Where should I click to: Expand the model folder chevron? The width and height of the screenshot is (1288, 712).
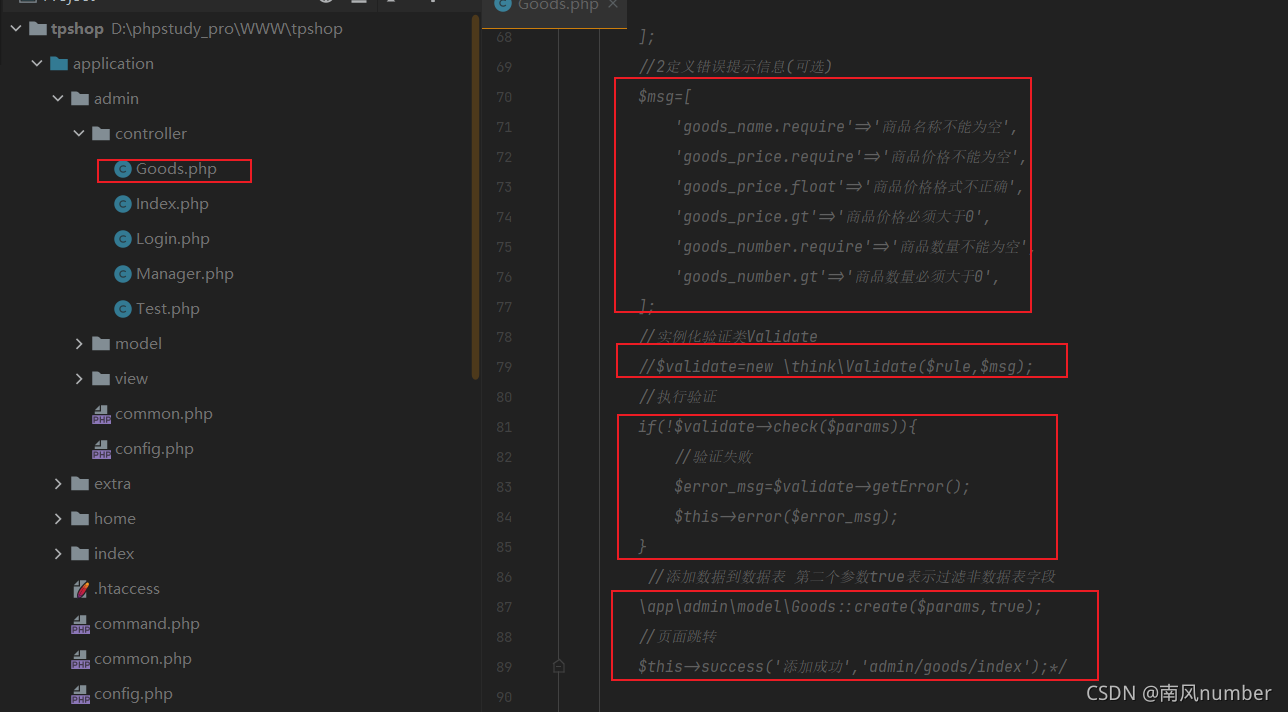click(x=79, y=344)
